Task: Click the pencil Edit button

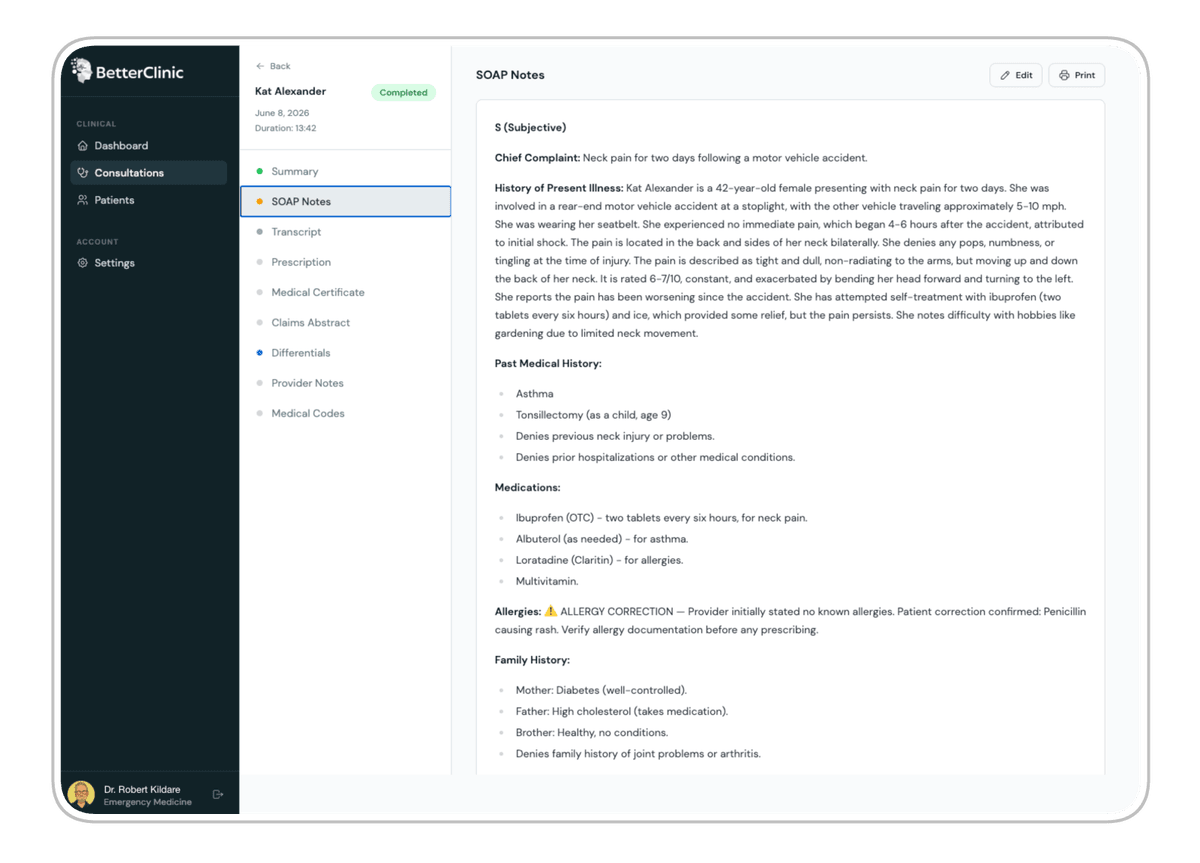Action: click(x=1016, y=75)
